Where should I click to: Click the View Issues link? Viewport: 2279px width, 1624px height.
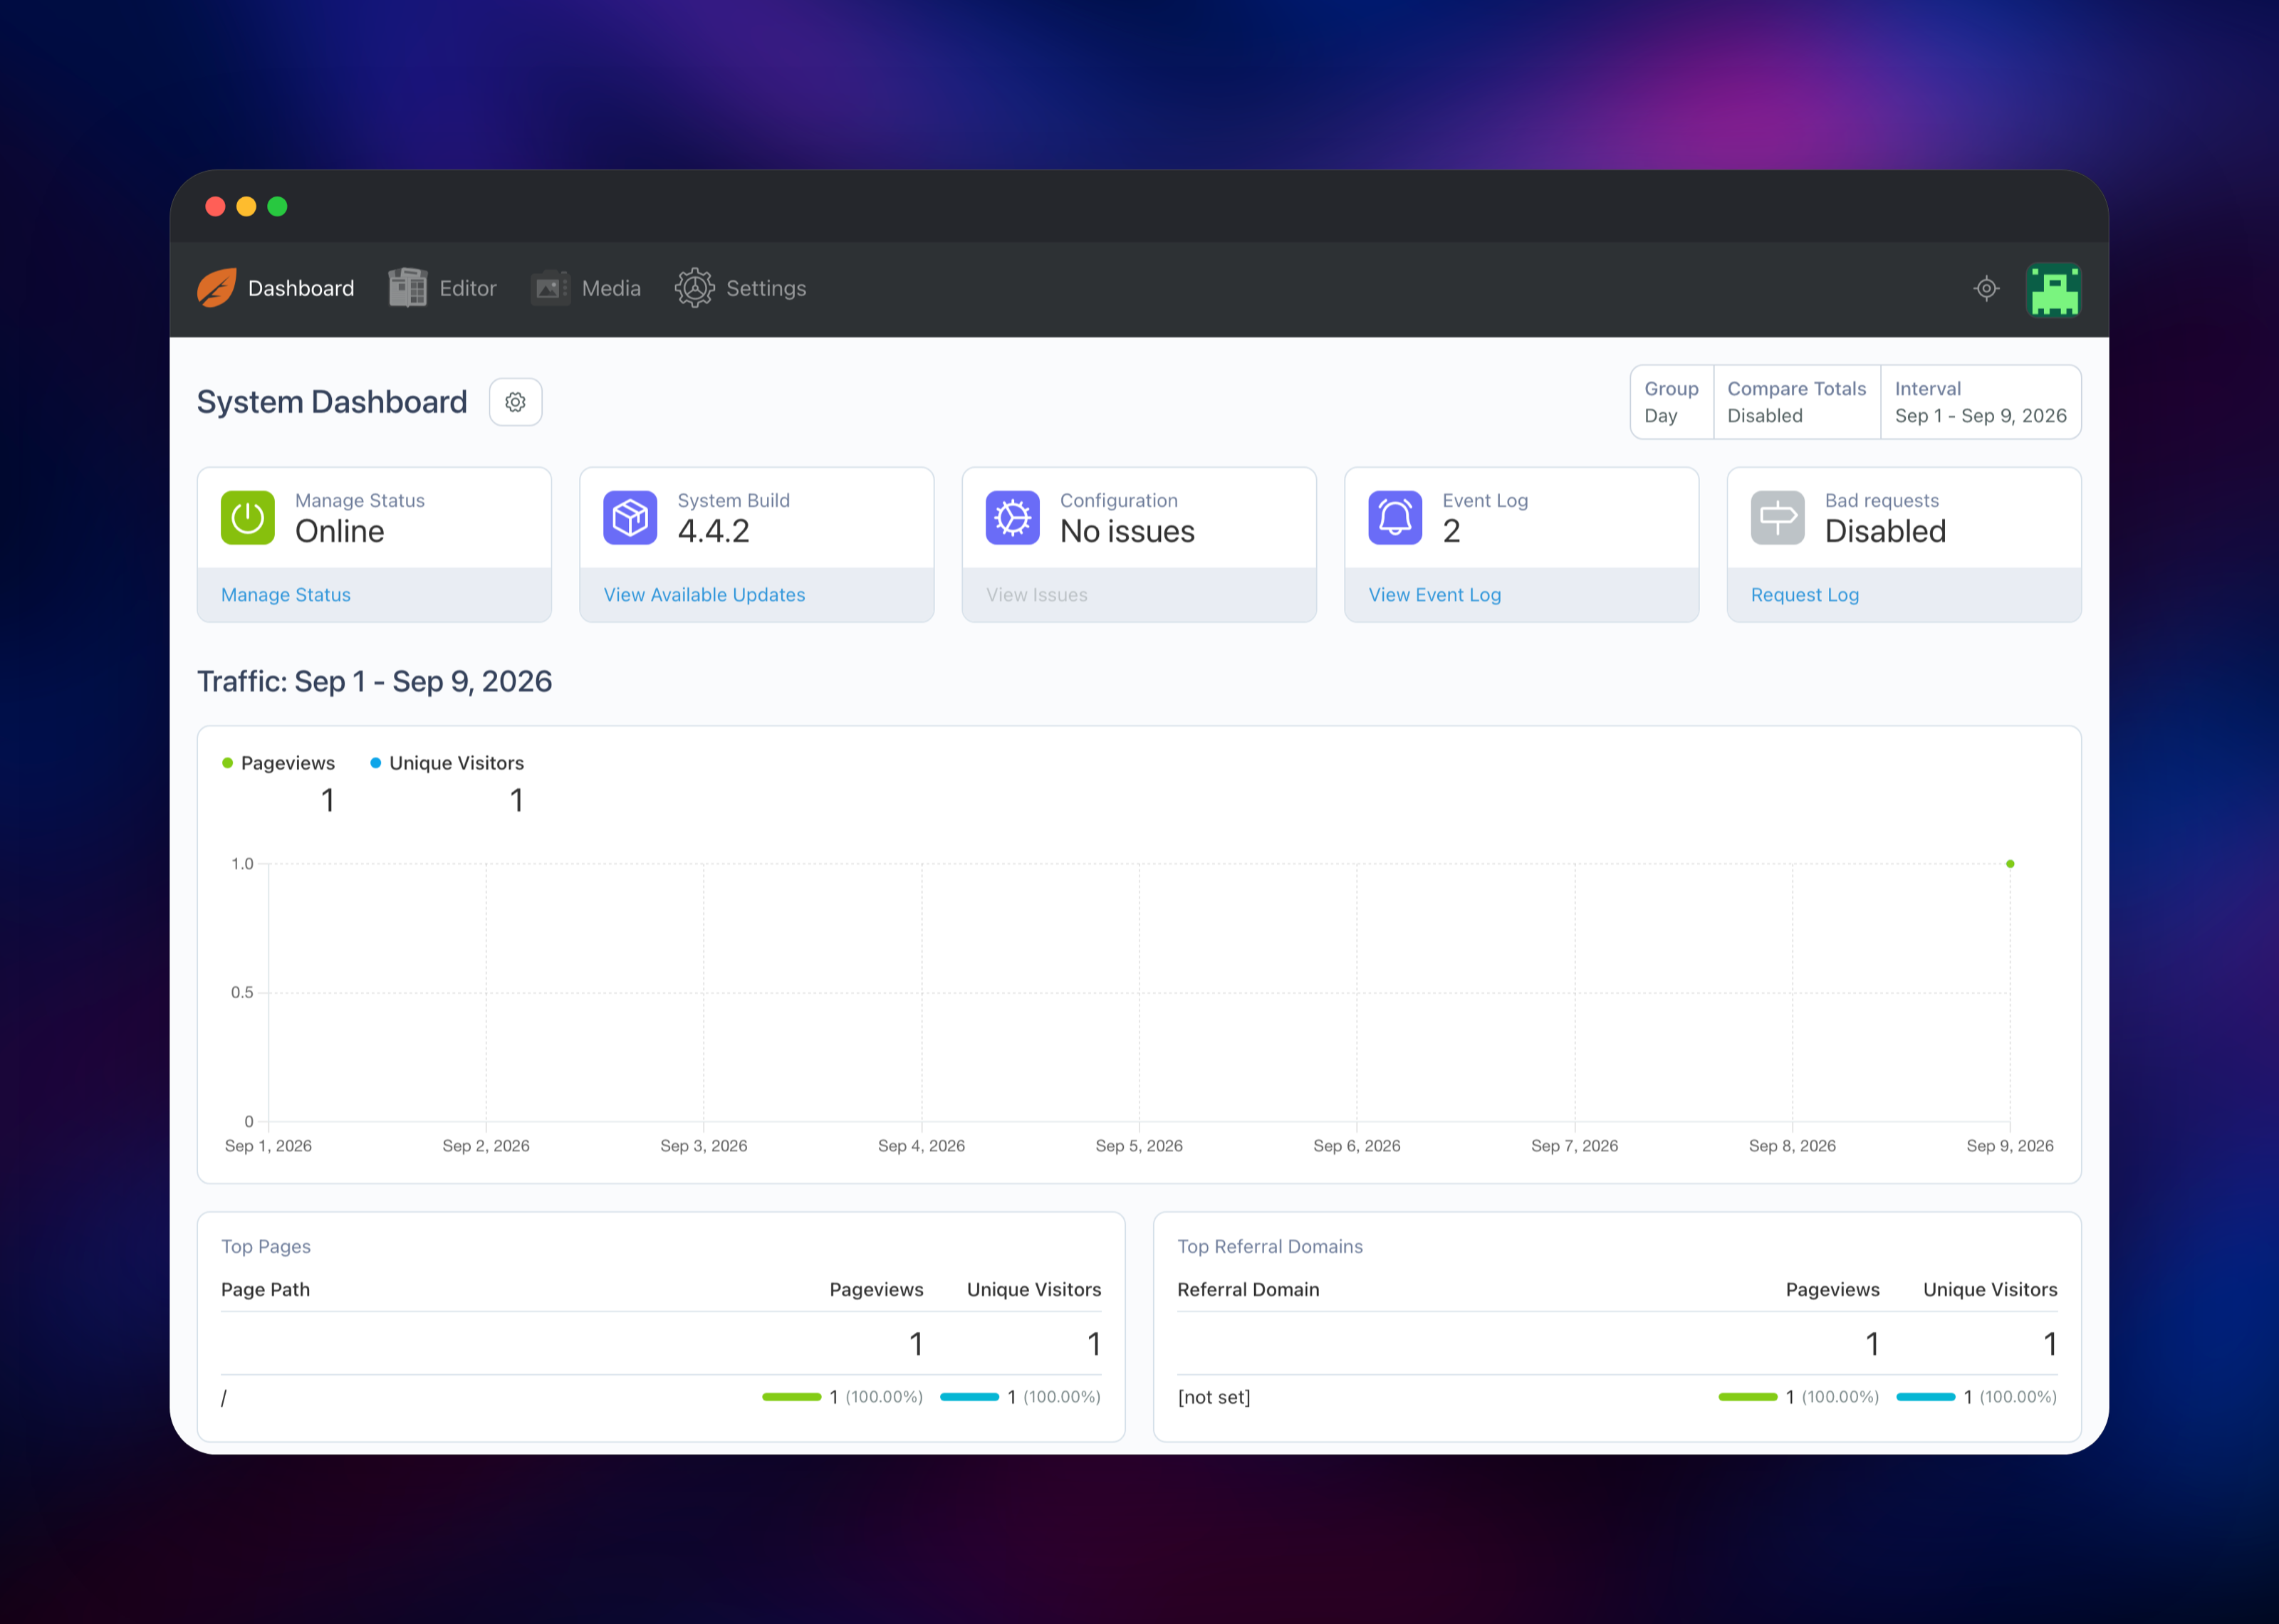[1037, 595]
